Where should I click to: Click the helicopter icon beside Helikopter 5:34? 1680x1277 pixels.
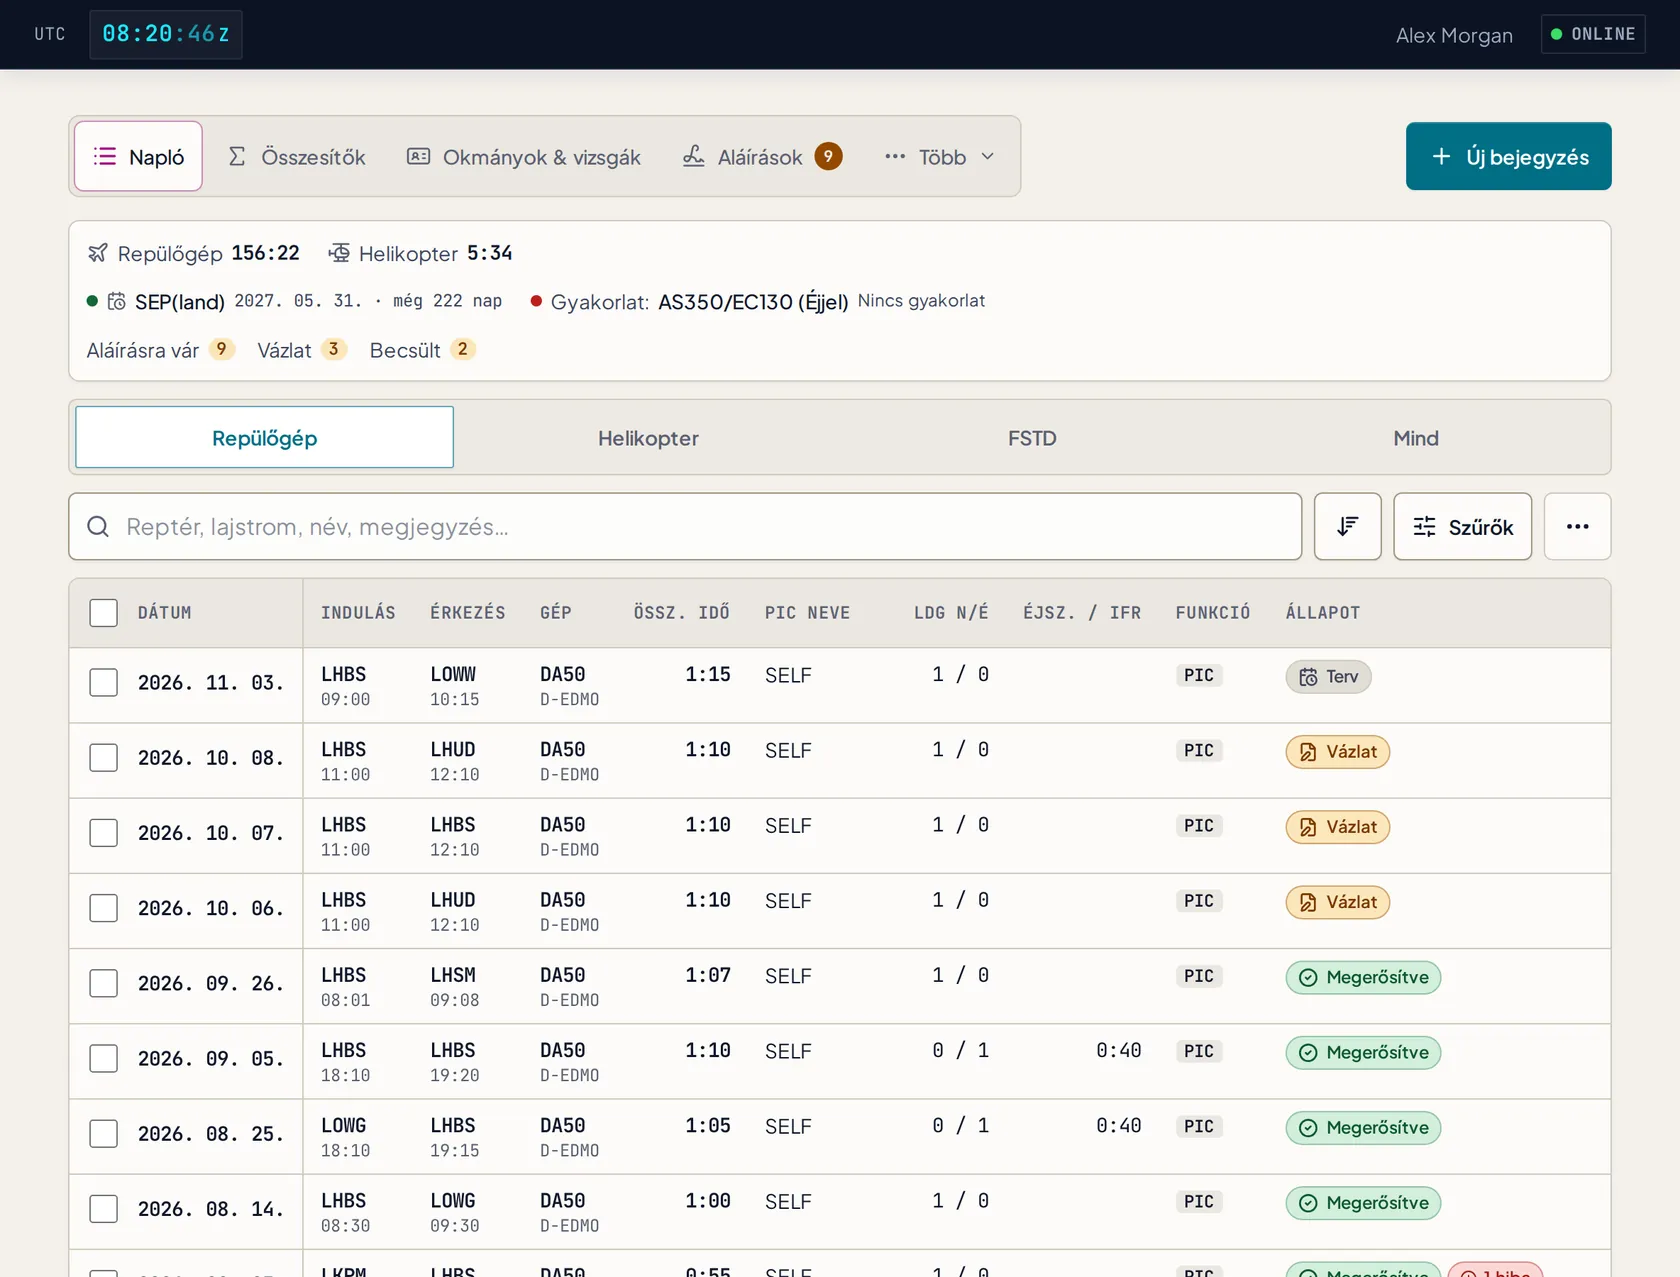[339, 253]
